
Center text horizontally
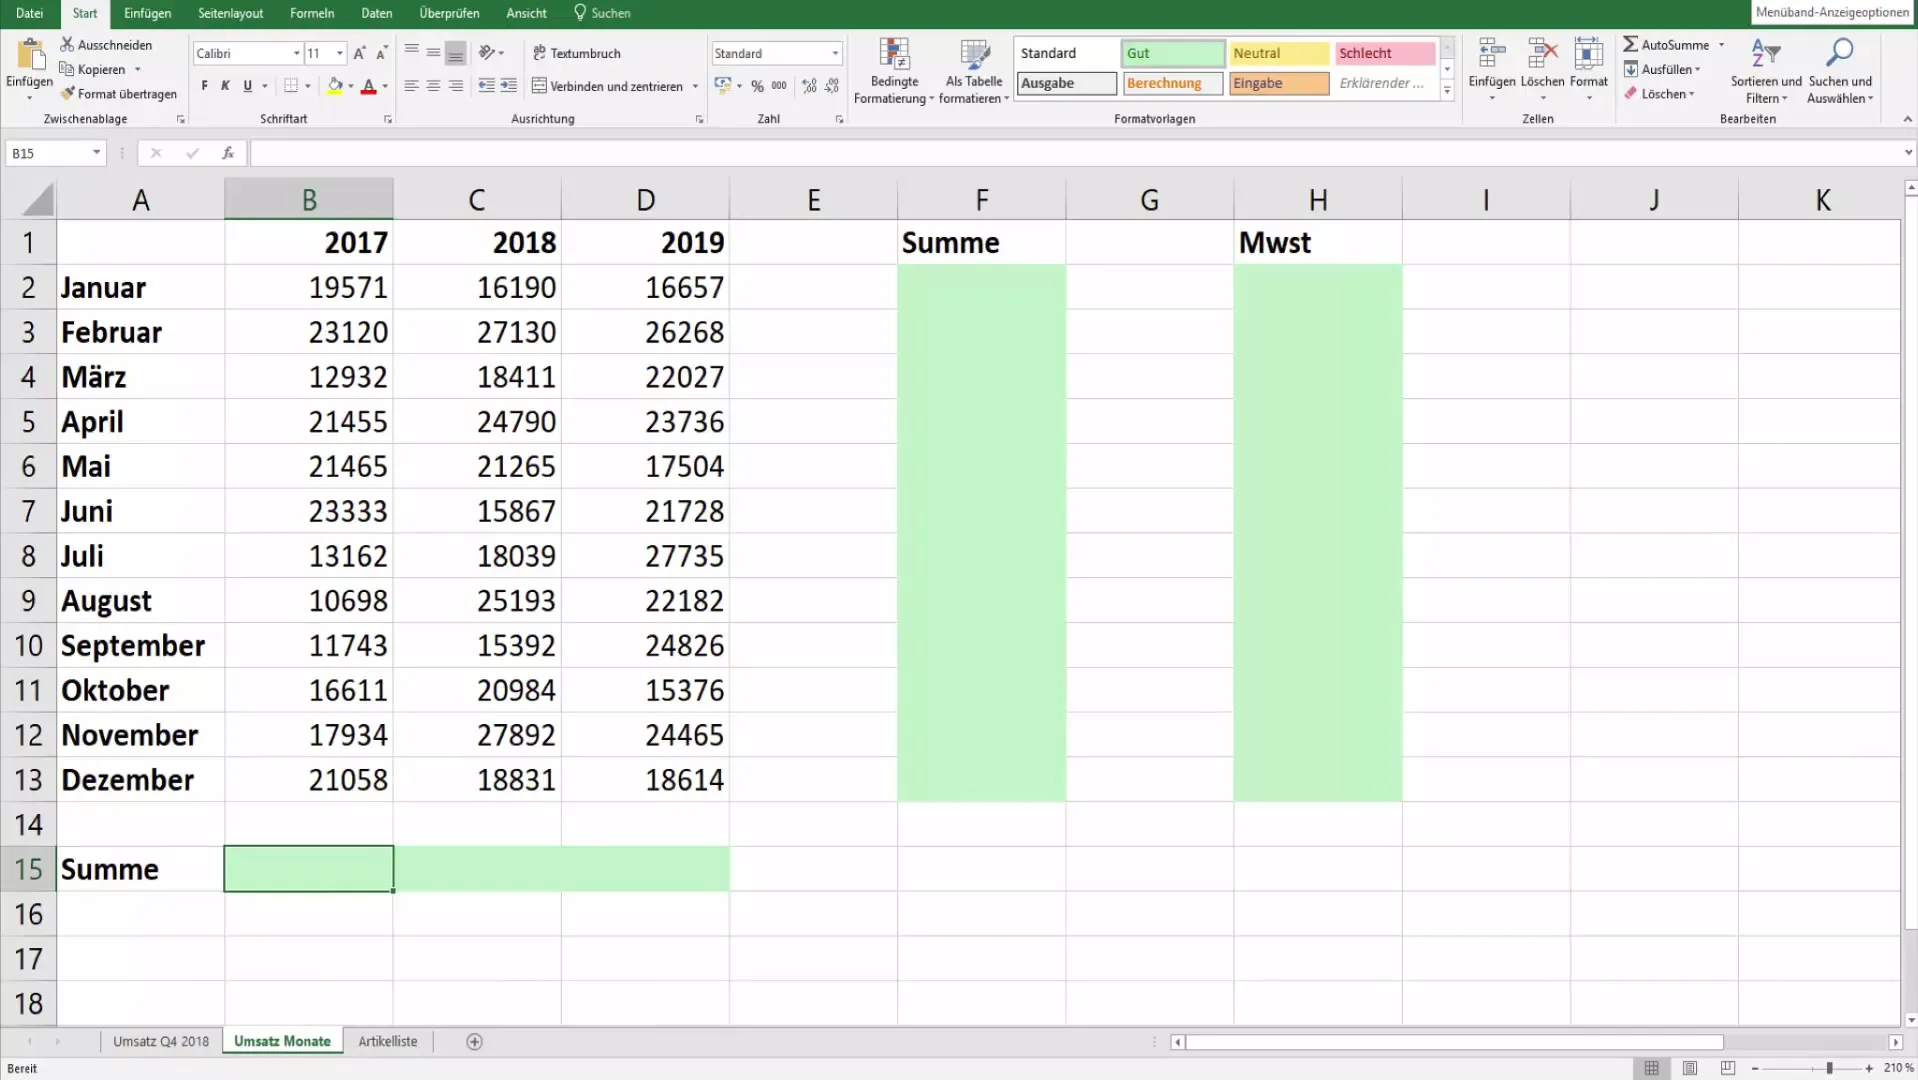point(433,86)
